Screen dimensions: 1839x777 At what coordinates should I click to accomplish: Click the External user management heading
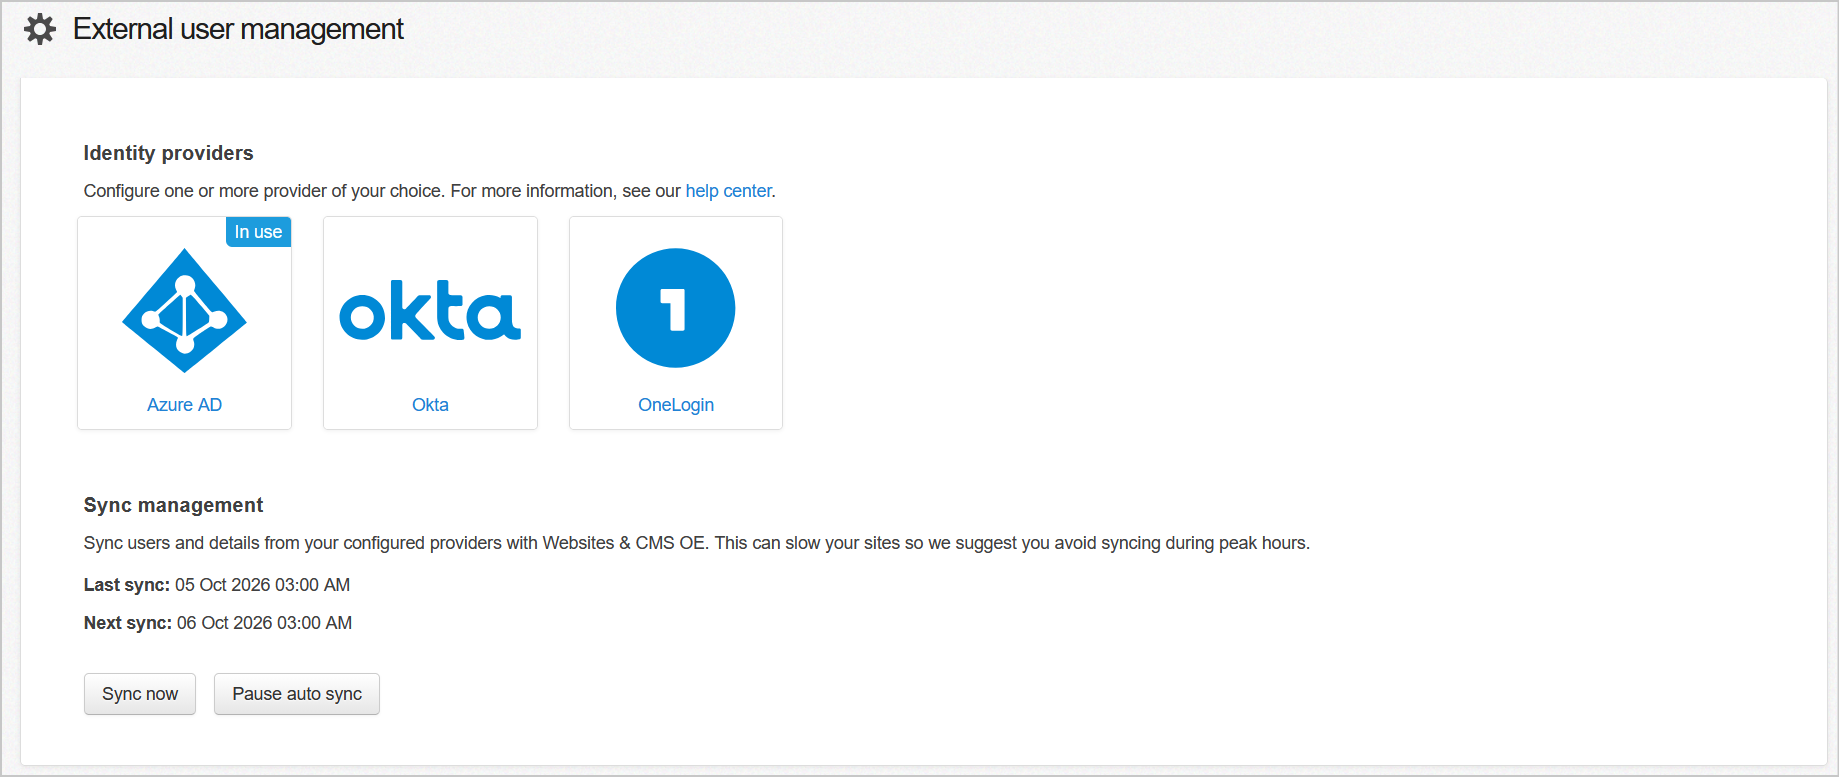tap(238, 29)
